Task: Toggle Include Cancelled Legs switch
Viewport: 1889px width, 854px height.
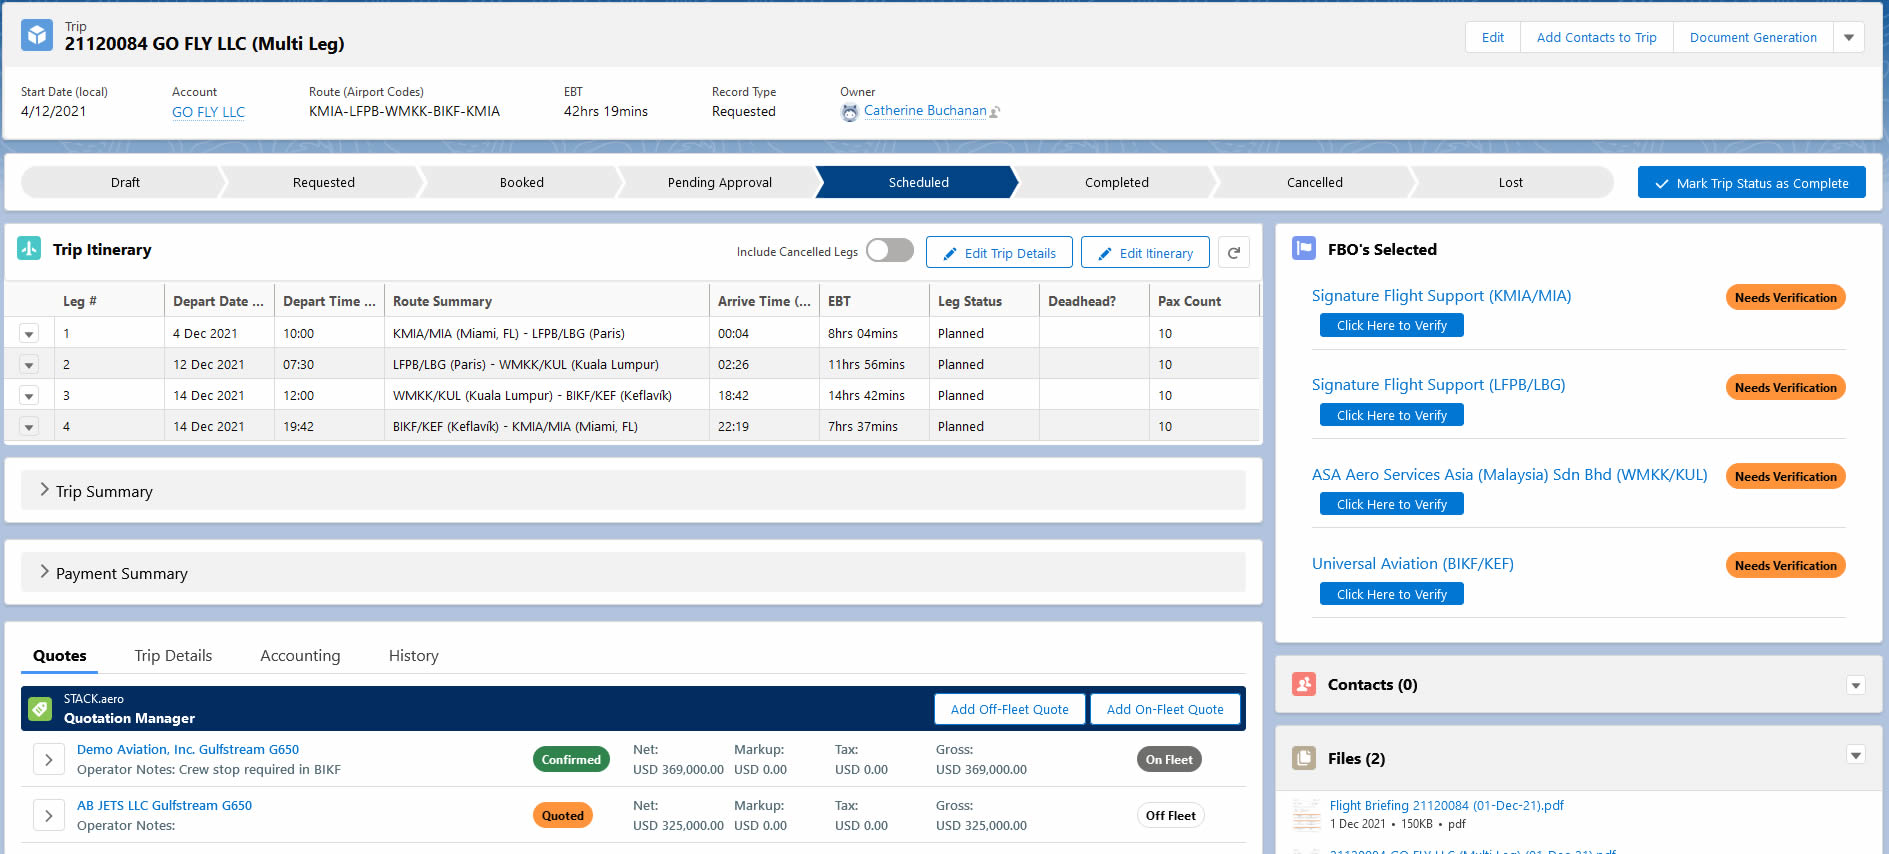Action: coord(890,250)
